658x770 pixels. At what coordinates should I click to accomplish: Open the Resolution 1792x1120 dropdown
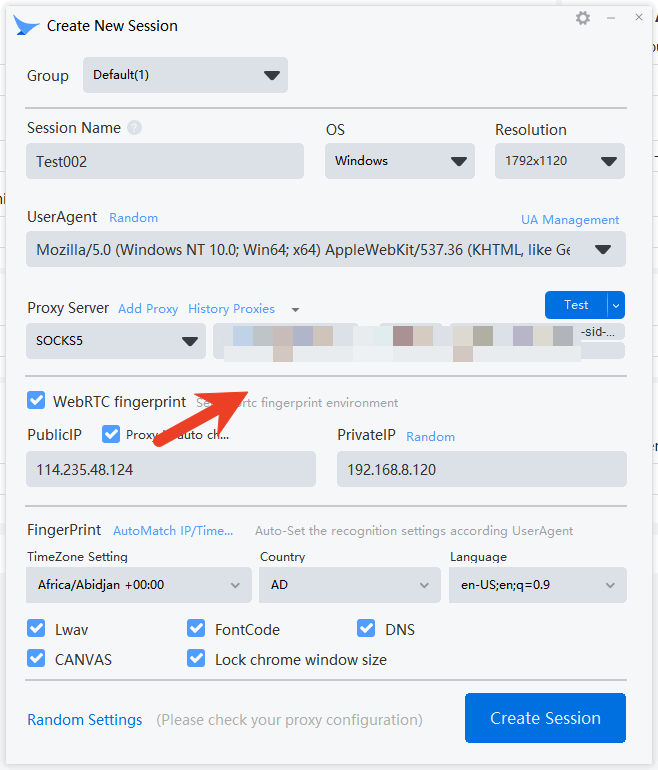tap(559, 161)
